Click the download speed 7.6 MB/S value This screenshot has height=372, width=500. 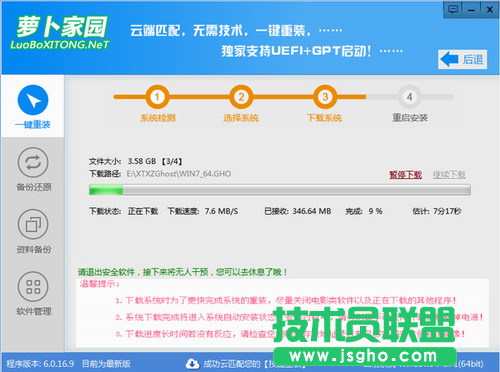click(x=221, y=211)
